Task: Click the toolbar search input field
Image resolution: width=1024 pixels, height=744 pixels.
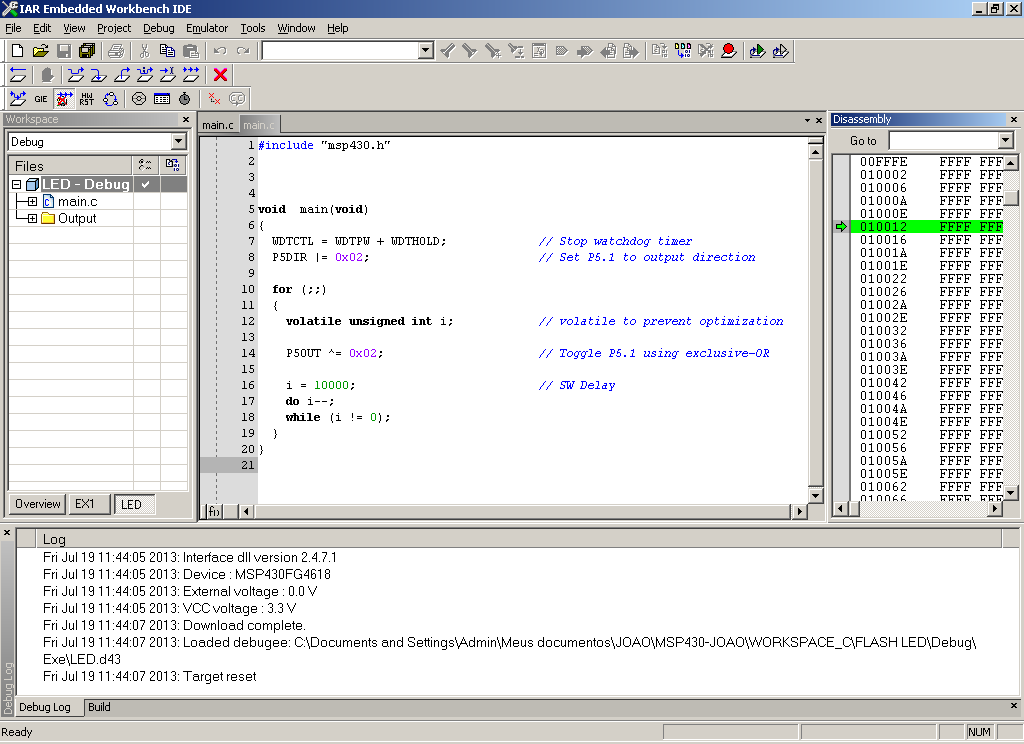Action: [340, 51]
